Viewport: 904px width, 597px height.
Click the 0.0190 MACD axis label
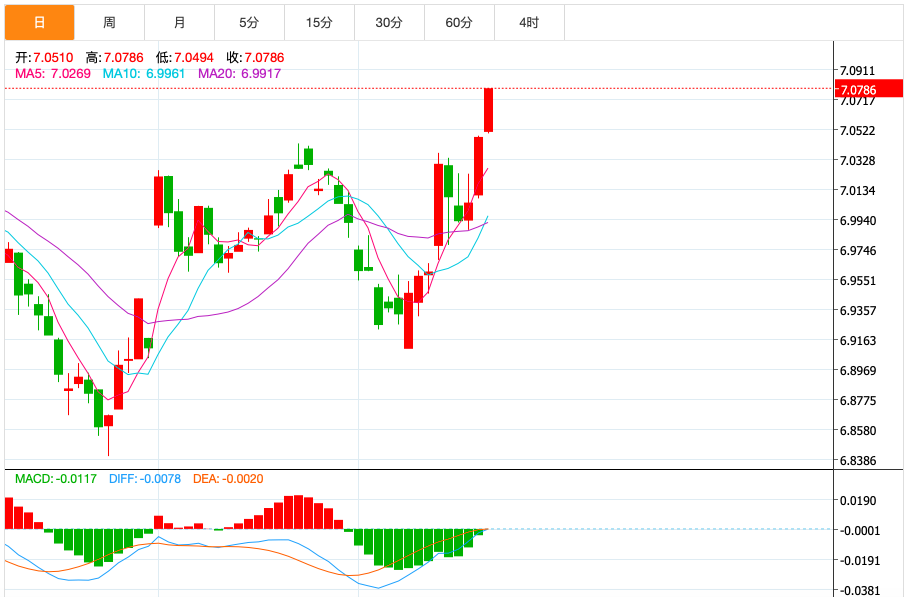coord(860,501)
